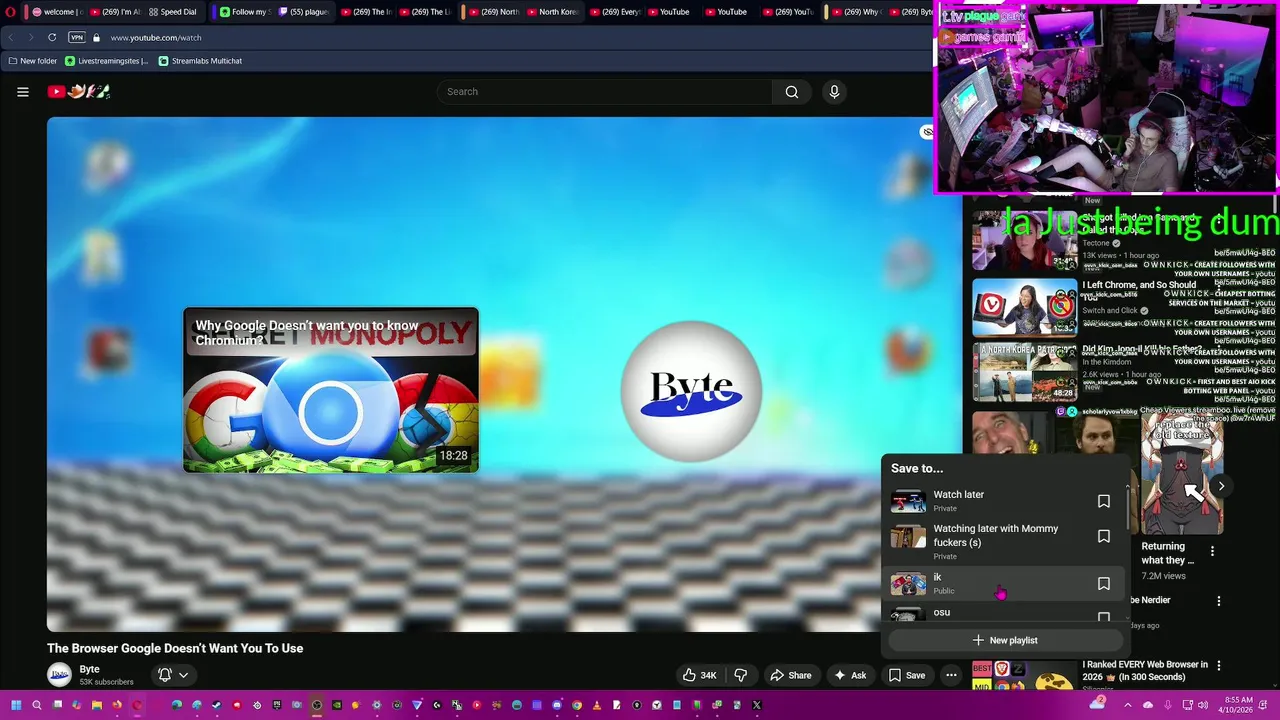Open more actions ellipsis under video

coord(951,675)
